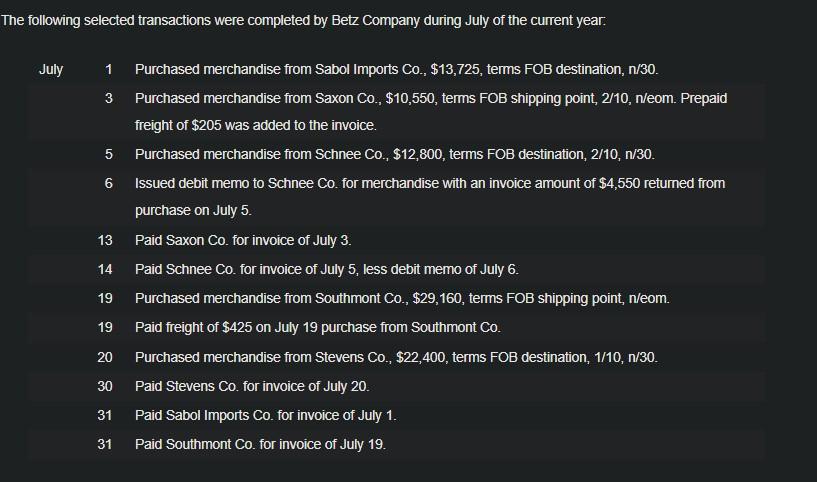This screenshot has height=482, width=817.
Task: Select the Southmont Co. $29,160 purchase row
Action: (x=397, y=299)
